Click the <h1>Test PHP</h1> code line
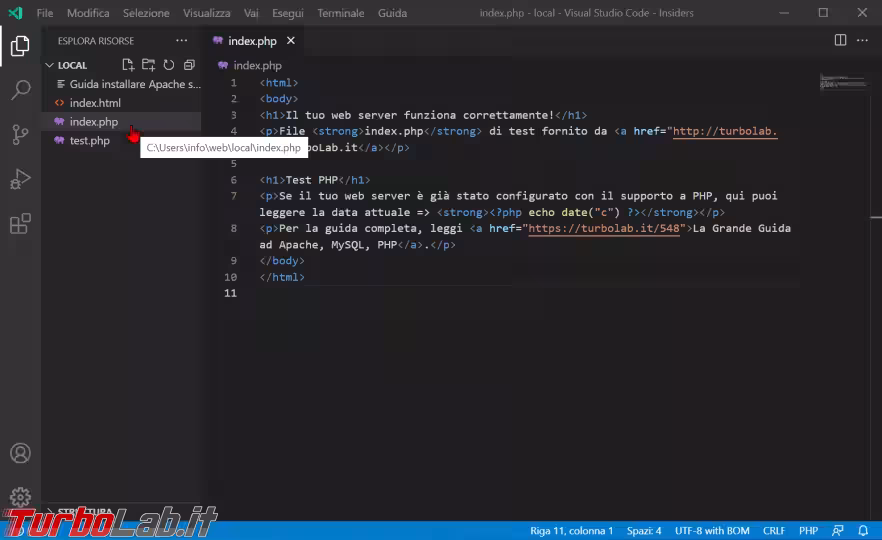 coord(315,180)
